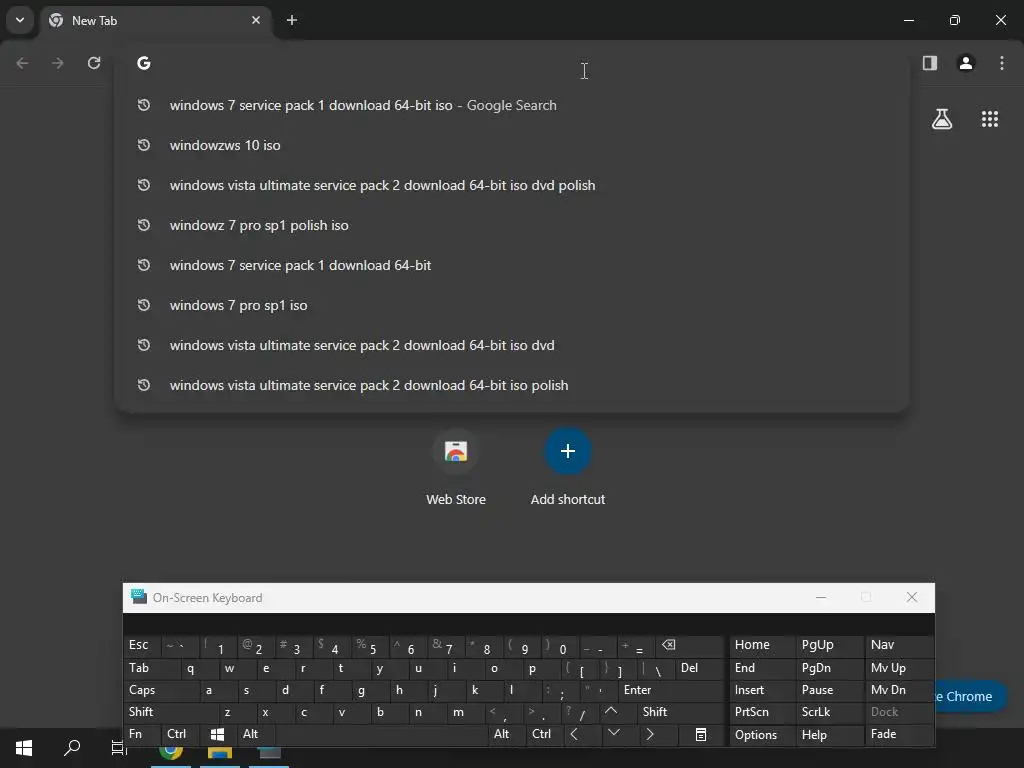Image resolution: width=1024 pixels, height=768 pixels.
Task: Click the Chrome reload page icon
Action: point(94,63)
